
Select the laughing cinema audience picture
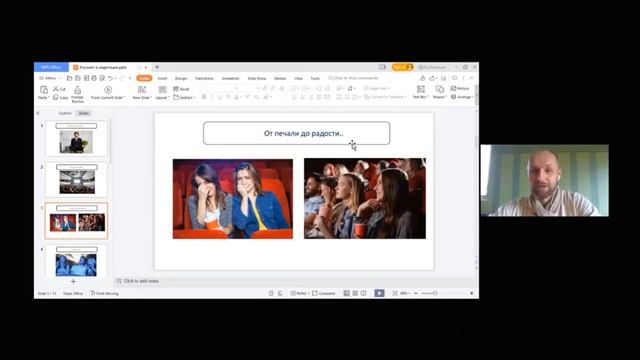365,198
